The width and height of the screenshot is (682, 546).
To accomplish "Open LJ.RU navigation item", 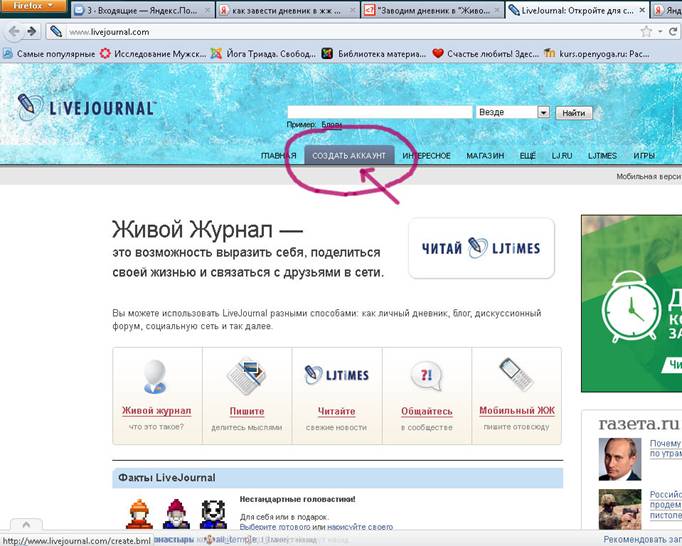I will pos(562,156).
